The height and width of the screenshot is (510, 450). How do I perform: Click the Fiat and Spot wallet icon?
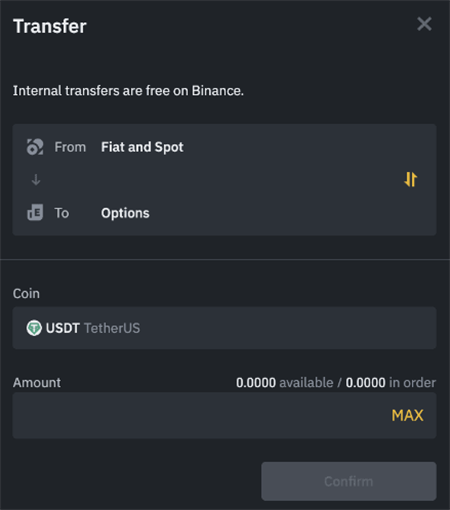tap(35, 147)
